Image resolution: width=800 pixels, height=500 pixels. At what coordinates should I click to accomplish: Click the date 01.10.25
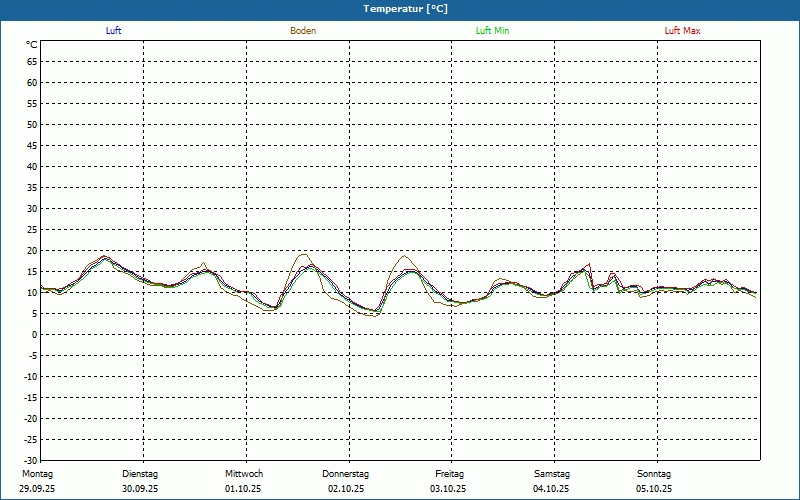[x=243, y=489]
